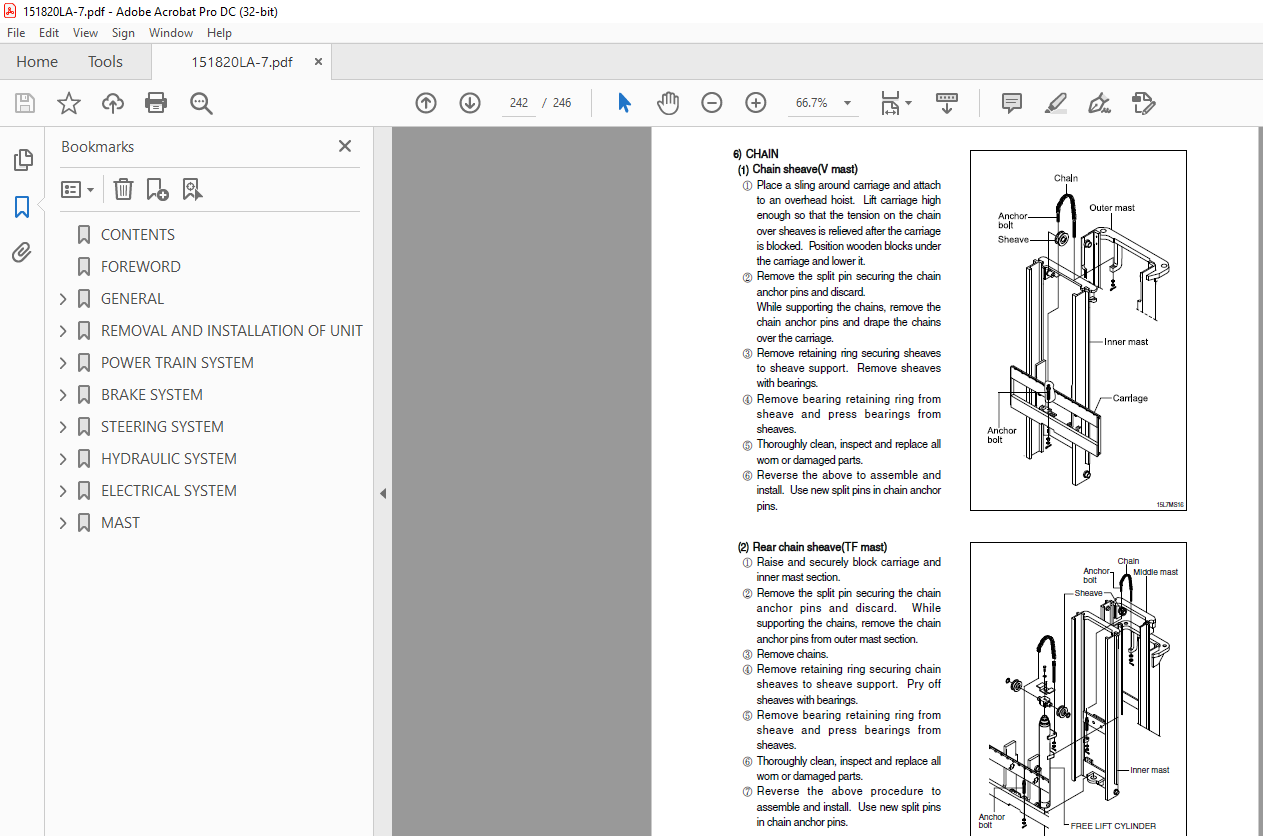Screen dimensions: 1263x836
Task: Open bookmarks options dropdown menu
Action: [78, 189]
